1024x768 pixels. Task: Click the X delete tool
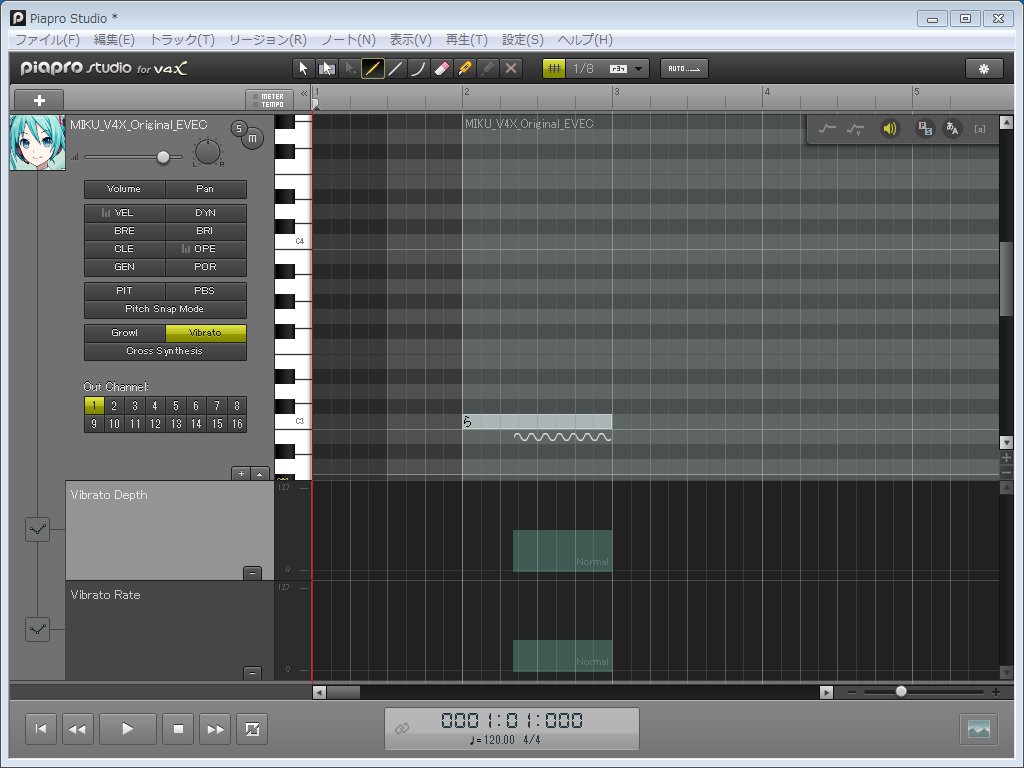[x=511, y=68]
